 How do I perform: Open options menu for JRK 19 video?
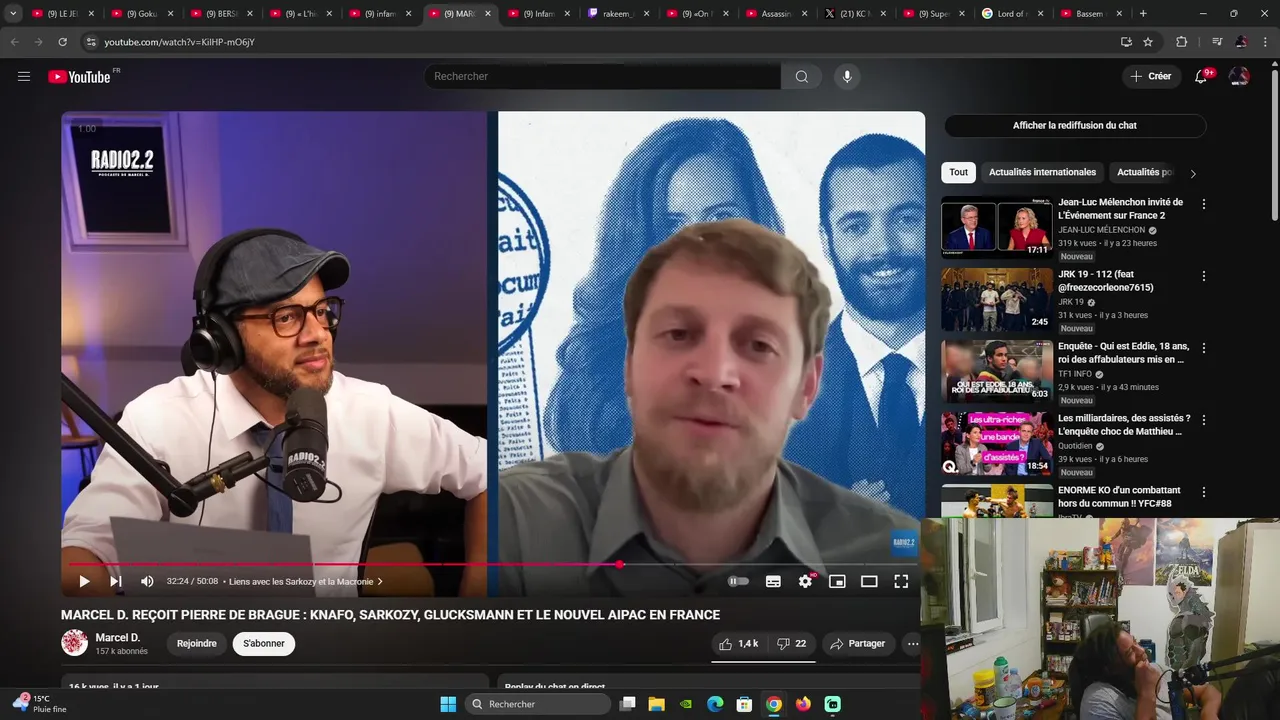coord(1204,276)
